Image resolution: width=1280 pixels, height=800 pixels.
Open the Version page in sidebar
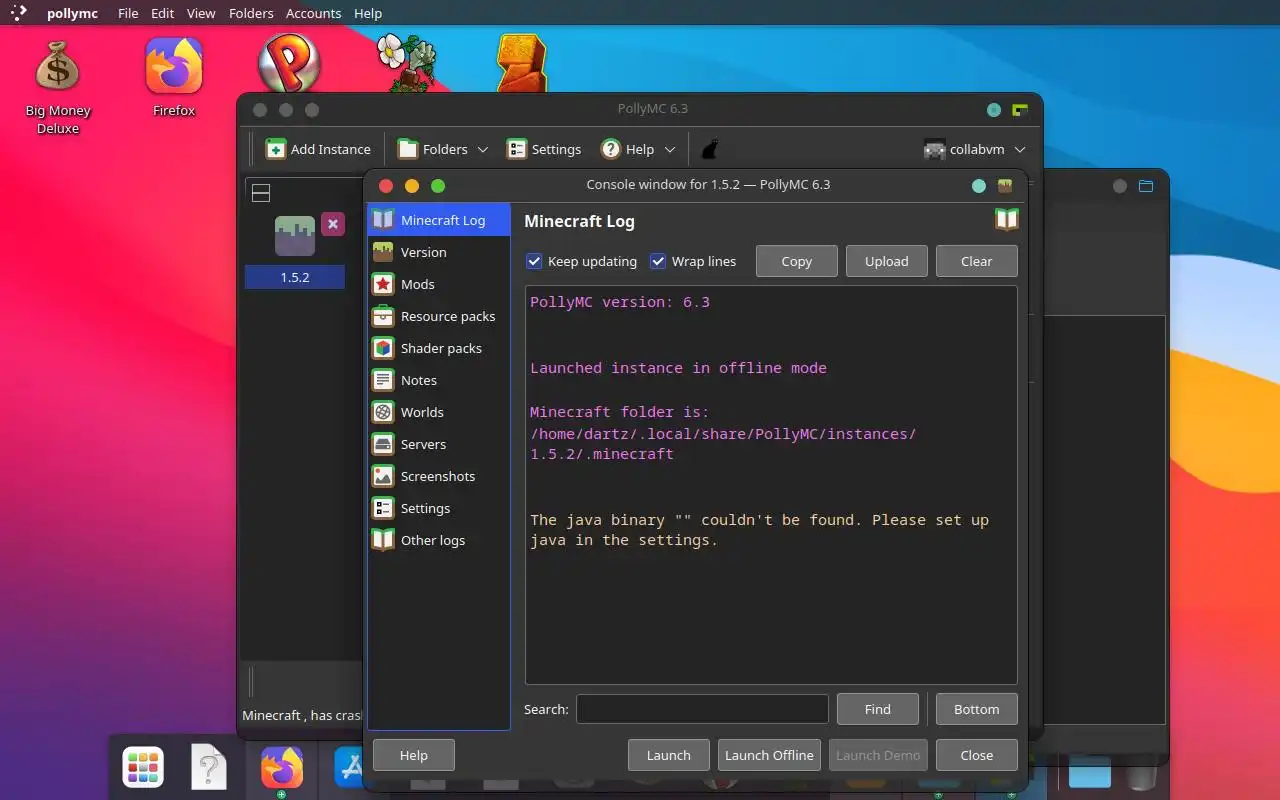[x=438, y=252]
